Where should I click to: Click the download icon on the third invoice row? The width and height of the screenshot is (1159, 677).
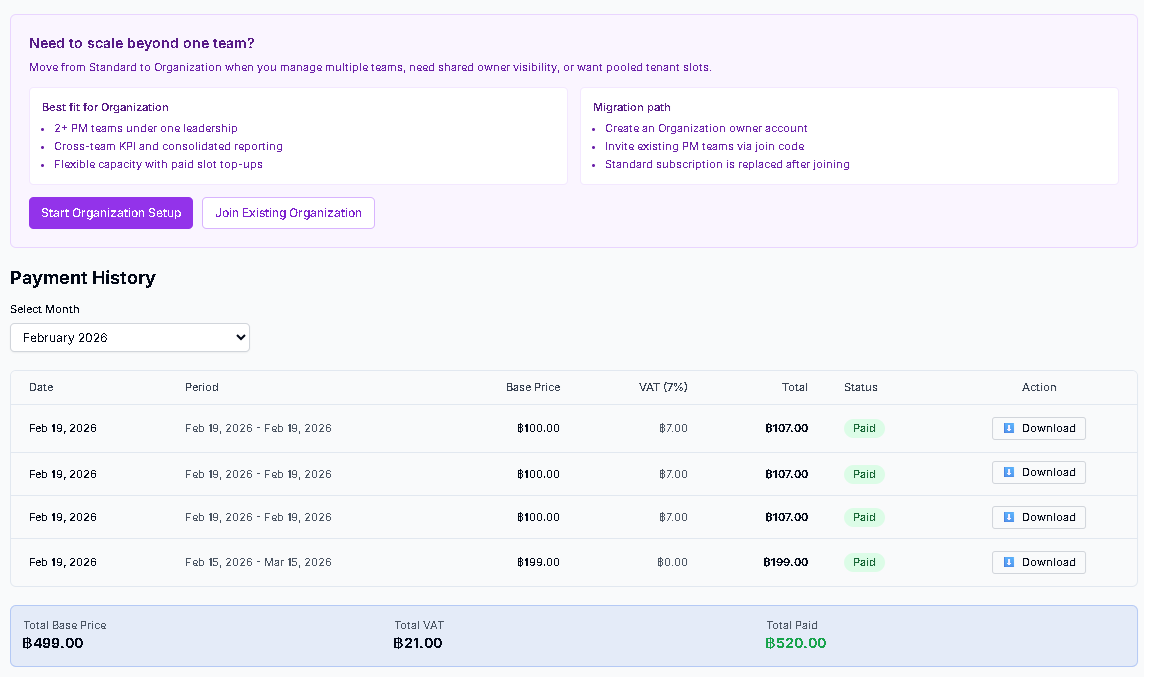(x=1007, y=517)
